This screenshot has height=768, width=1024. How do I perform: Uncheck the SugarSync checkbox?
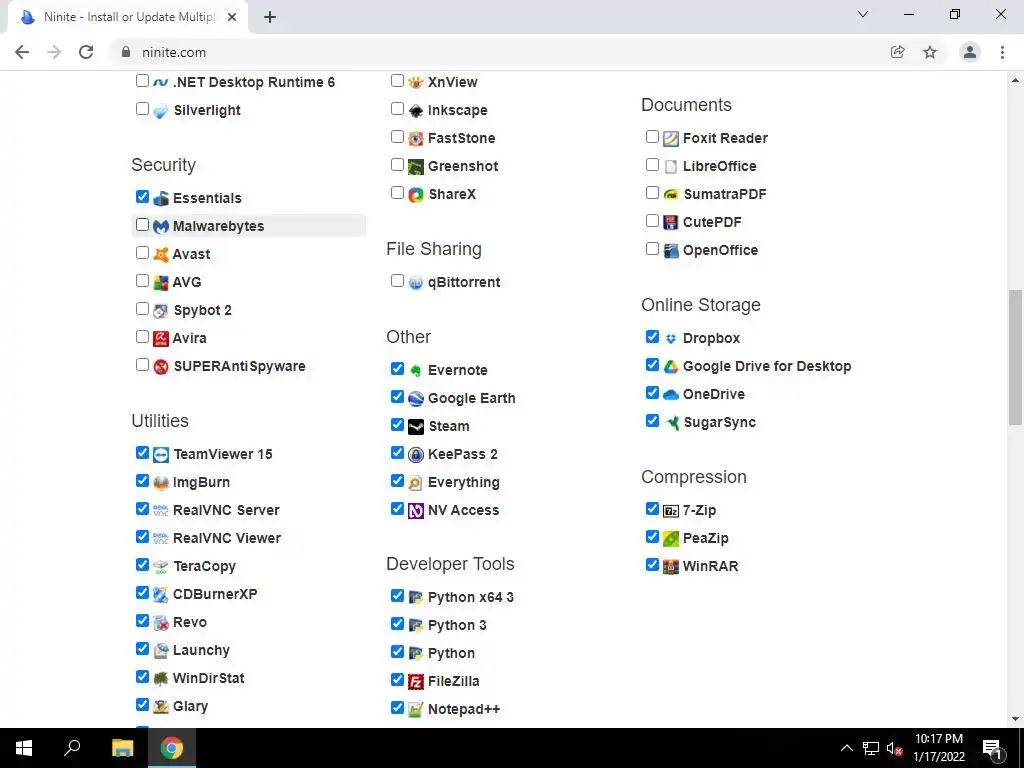tap(652, 421)
